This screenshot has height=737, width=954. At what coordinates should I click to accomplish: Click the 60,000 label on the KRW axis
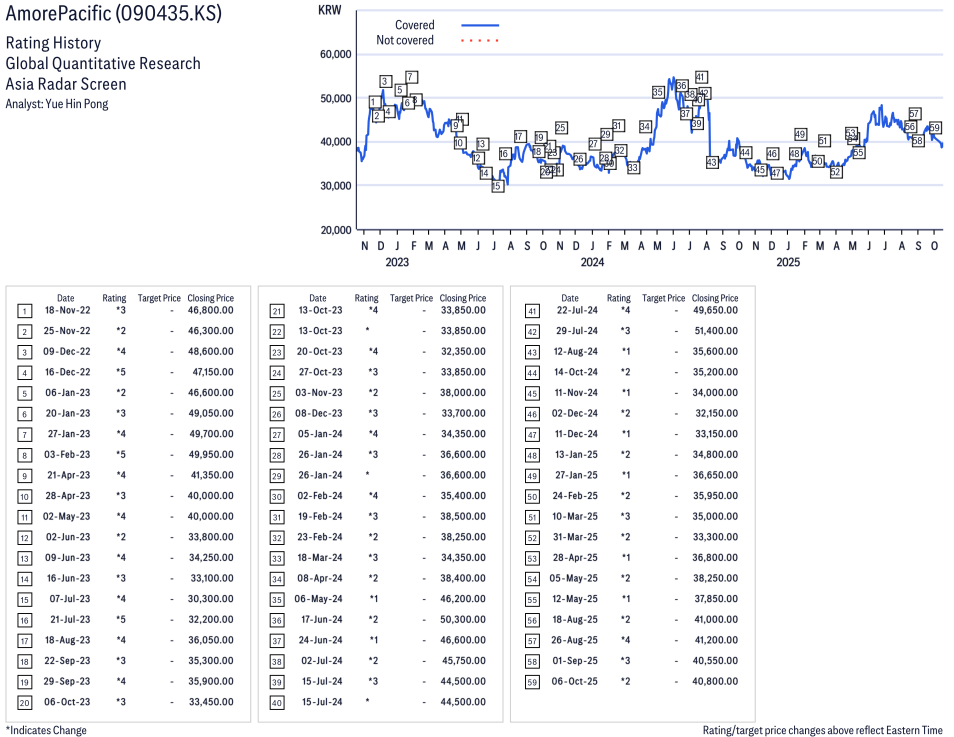pyautogui.click(x=335, y=54)
